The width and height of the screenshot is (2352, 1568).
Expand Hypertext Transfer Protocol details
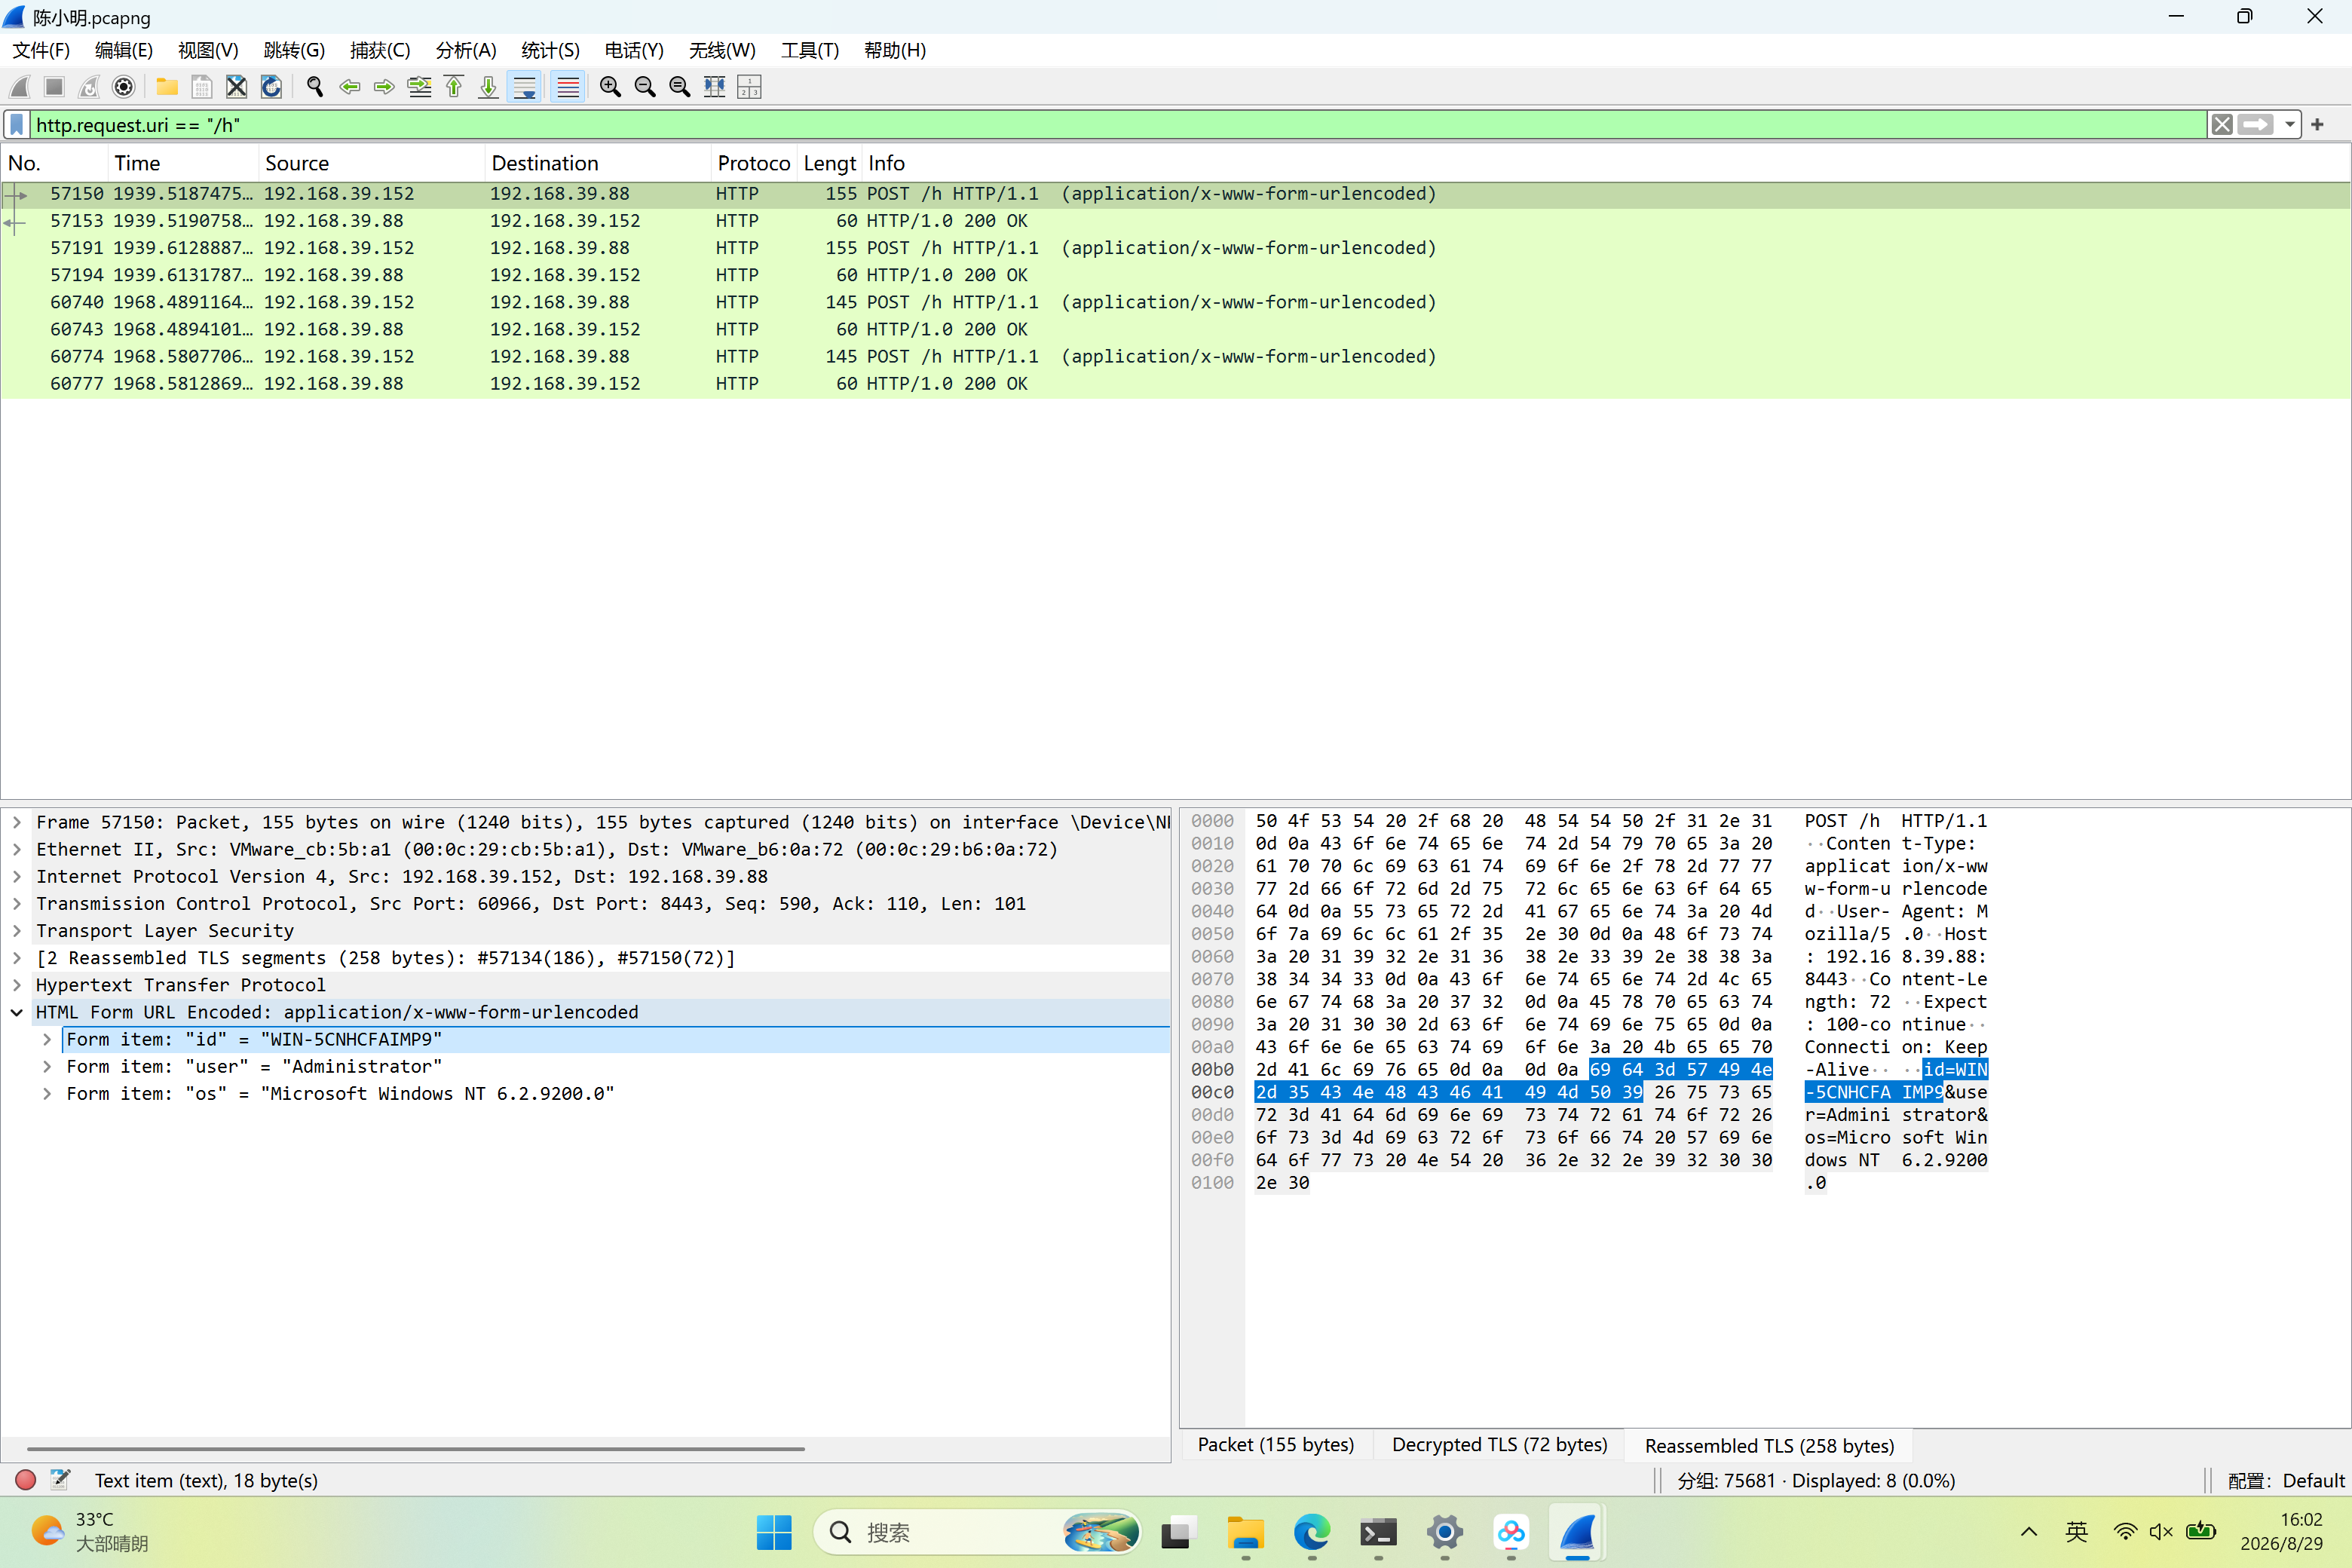click(17, 985)
